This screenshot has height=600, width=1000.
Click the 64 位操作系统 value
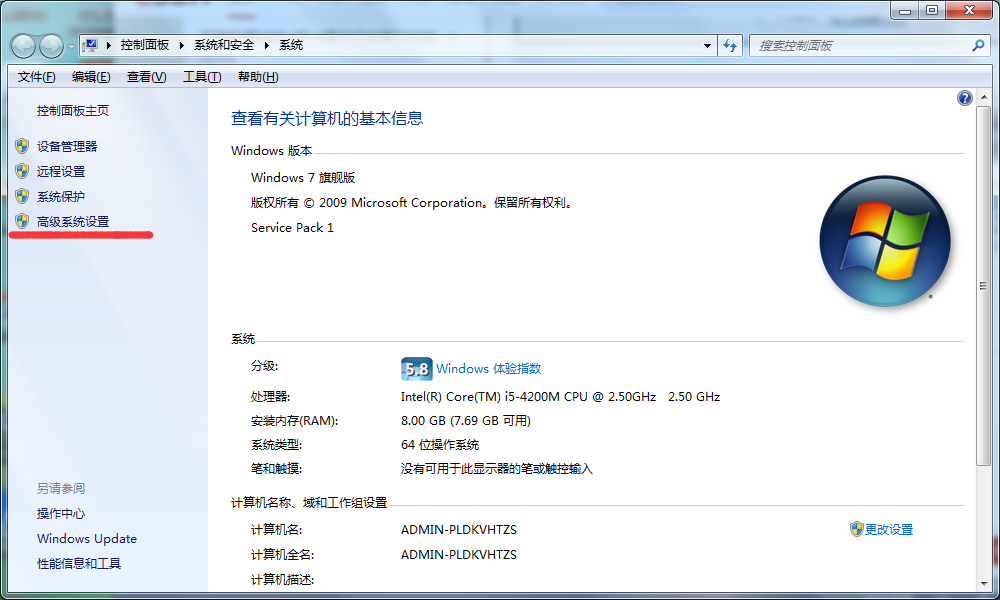[x=439, y=445]
